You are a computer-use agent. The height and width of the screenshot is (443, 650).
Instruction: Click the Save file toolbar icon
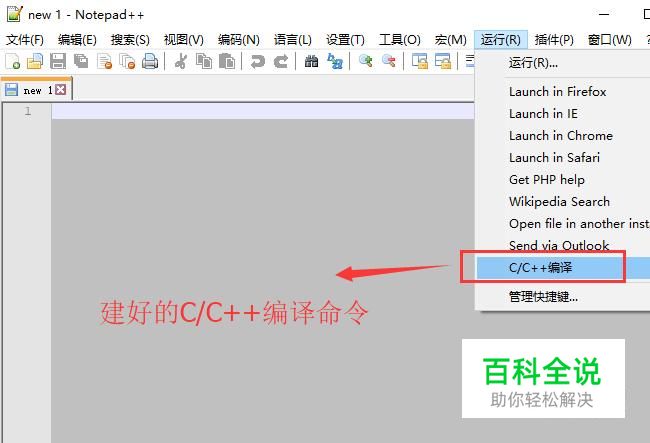point(58,61)
